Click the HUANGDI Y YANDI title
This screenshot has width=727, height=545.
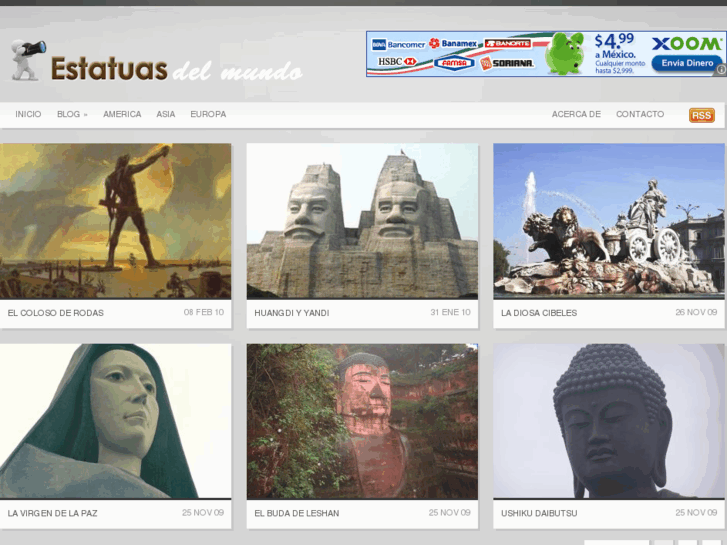tap(292, 313)
